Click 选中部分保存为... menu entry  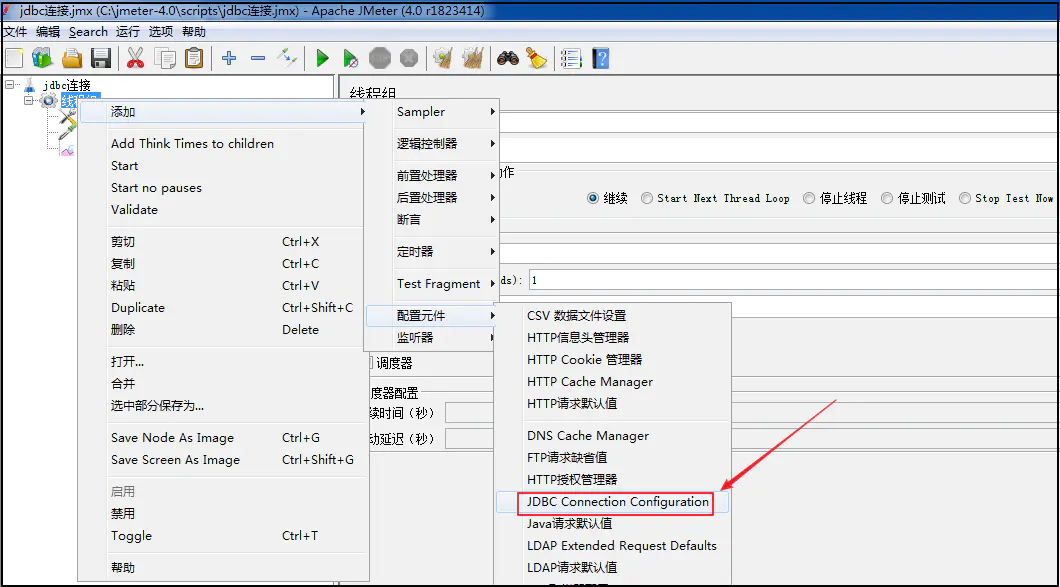click(222, 406)
